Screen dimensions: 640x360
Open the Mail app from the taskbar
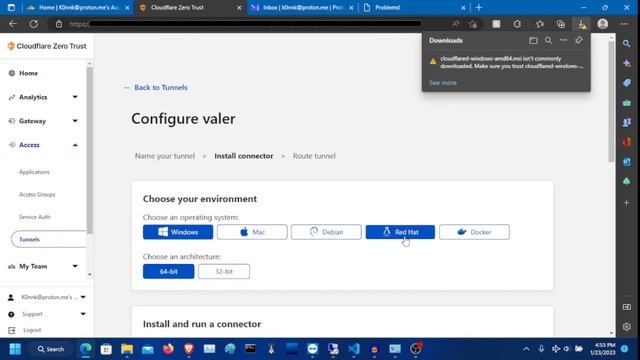pyautogui.click(x=147, y=349)
